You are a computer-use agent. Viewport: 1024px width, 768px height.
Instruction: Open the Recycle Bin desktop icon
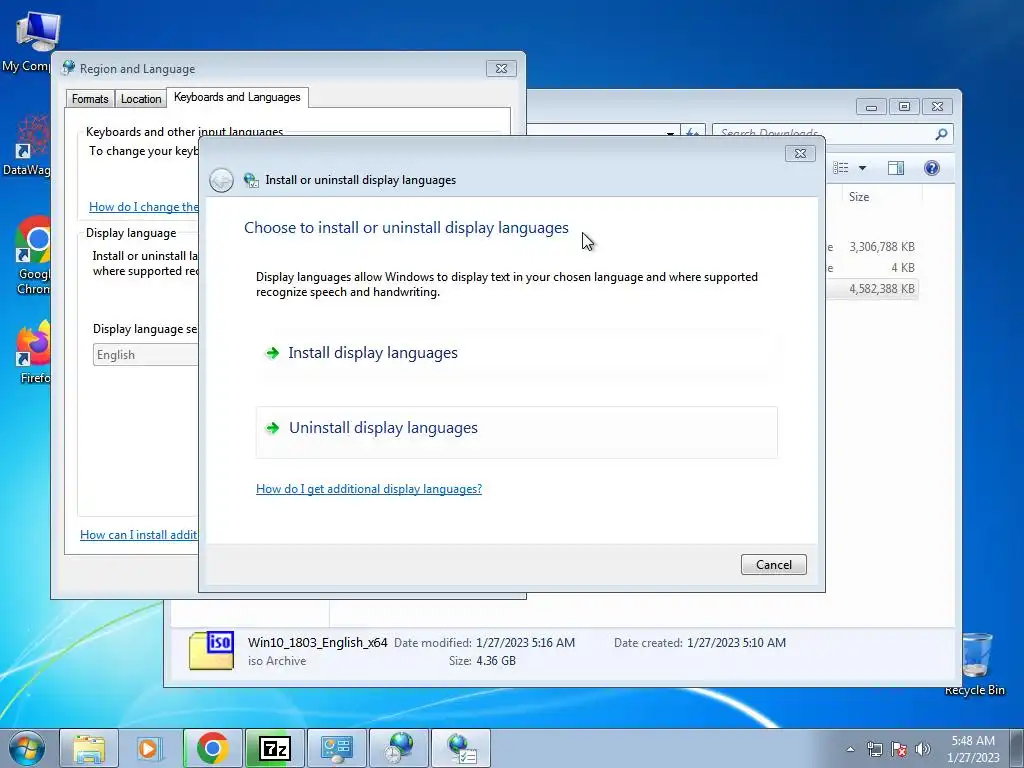975,664
